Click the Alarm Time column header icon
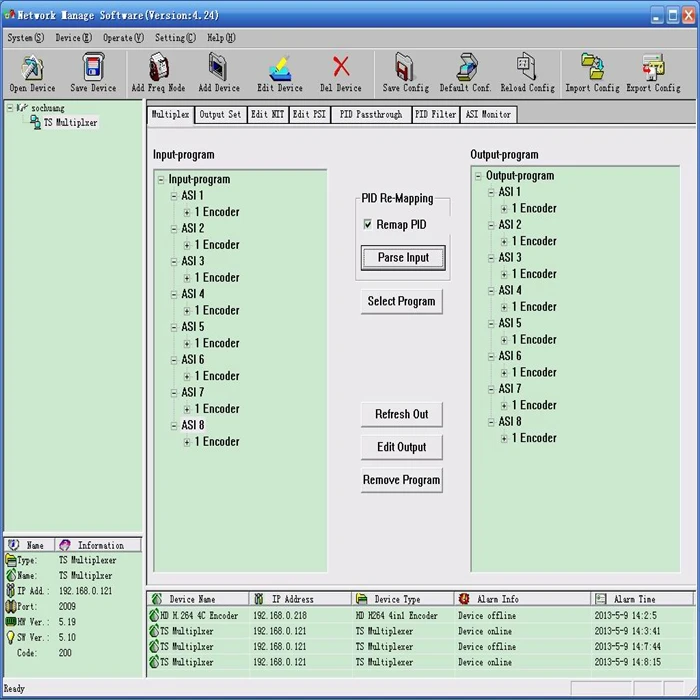The width and height of the screenshot is (700, 700). (601, 599)
